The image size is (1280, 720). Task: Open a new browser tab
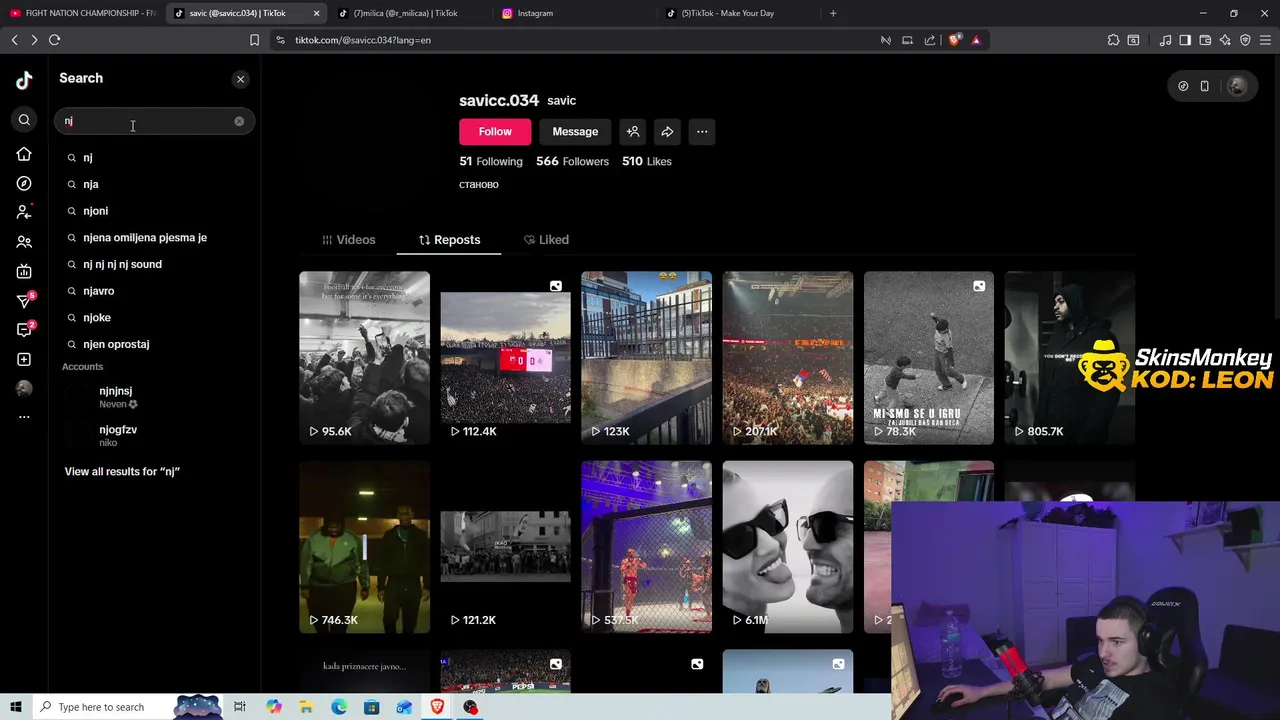832,13
